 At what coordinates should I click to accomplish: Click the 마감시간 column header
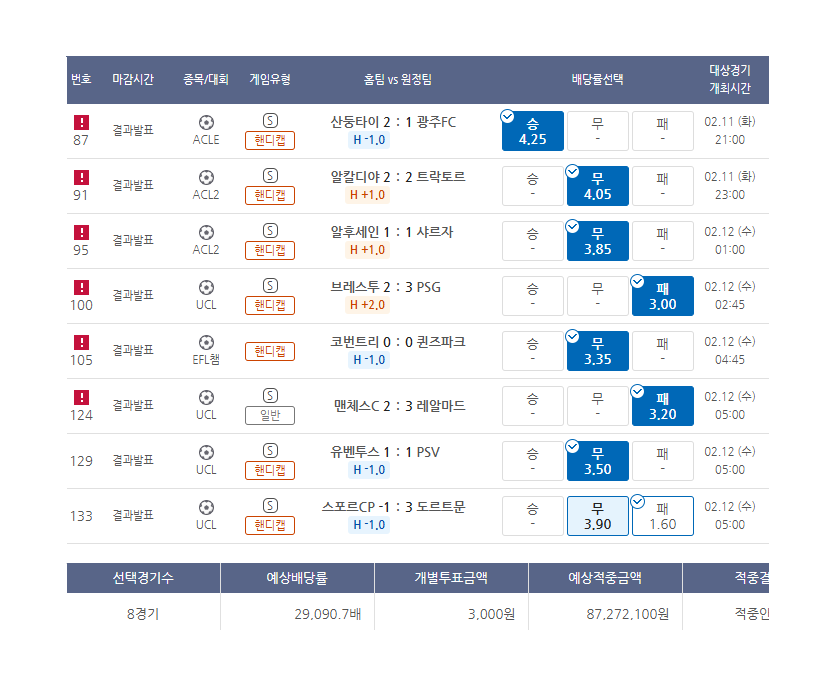click(x=133, y=80)
